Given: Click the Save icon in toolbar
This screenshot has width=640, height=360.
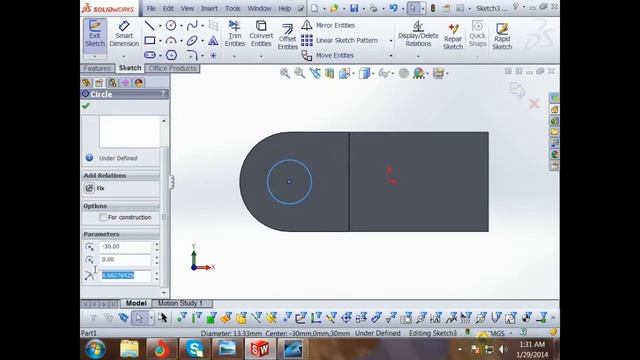Looking at the screenshot, I should point(354,8).
